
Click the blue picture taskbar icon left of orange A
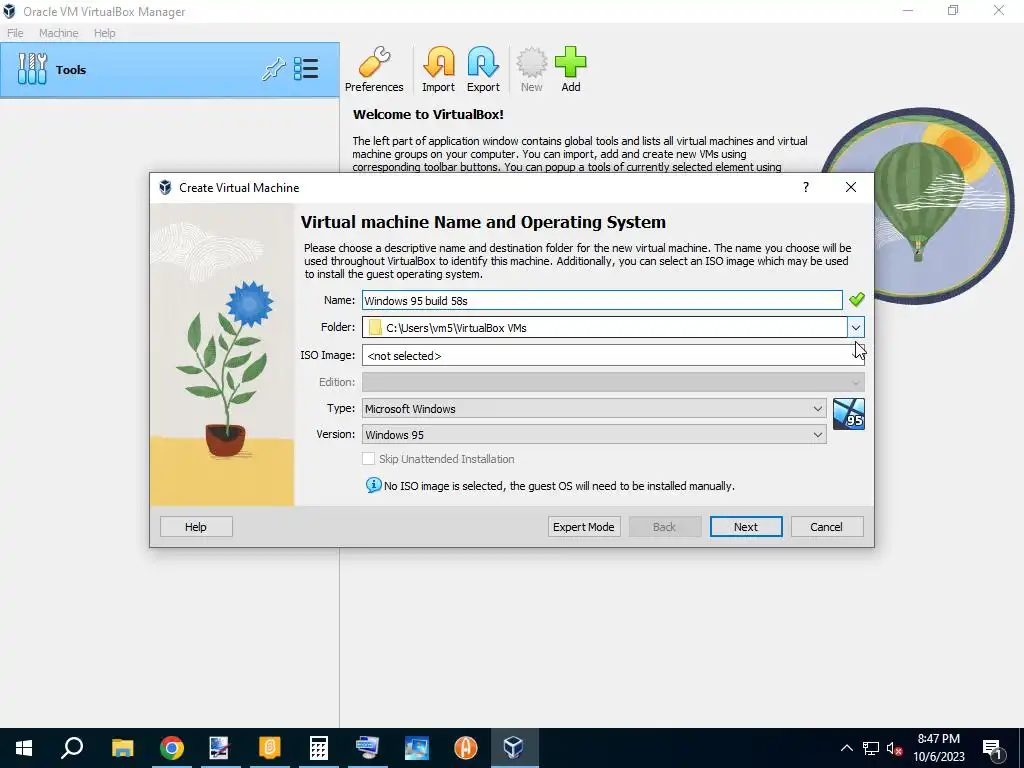[417, 748]
